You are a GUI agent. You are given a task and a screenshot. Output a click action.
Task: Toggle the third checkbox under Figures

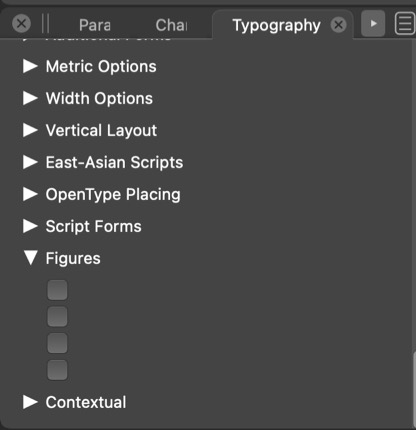click(57, 343)
